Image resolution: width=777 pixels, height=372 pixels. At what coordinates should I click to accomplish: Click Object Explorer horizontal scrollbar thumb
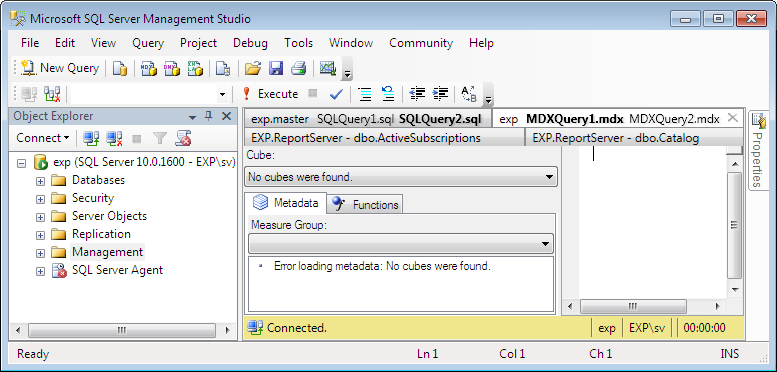(x=121, y=330)
